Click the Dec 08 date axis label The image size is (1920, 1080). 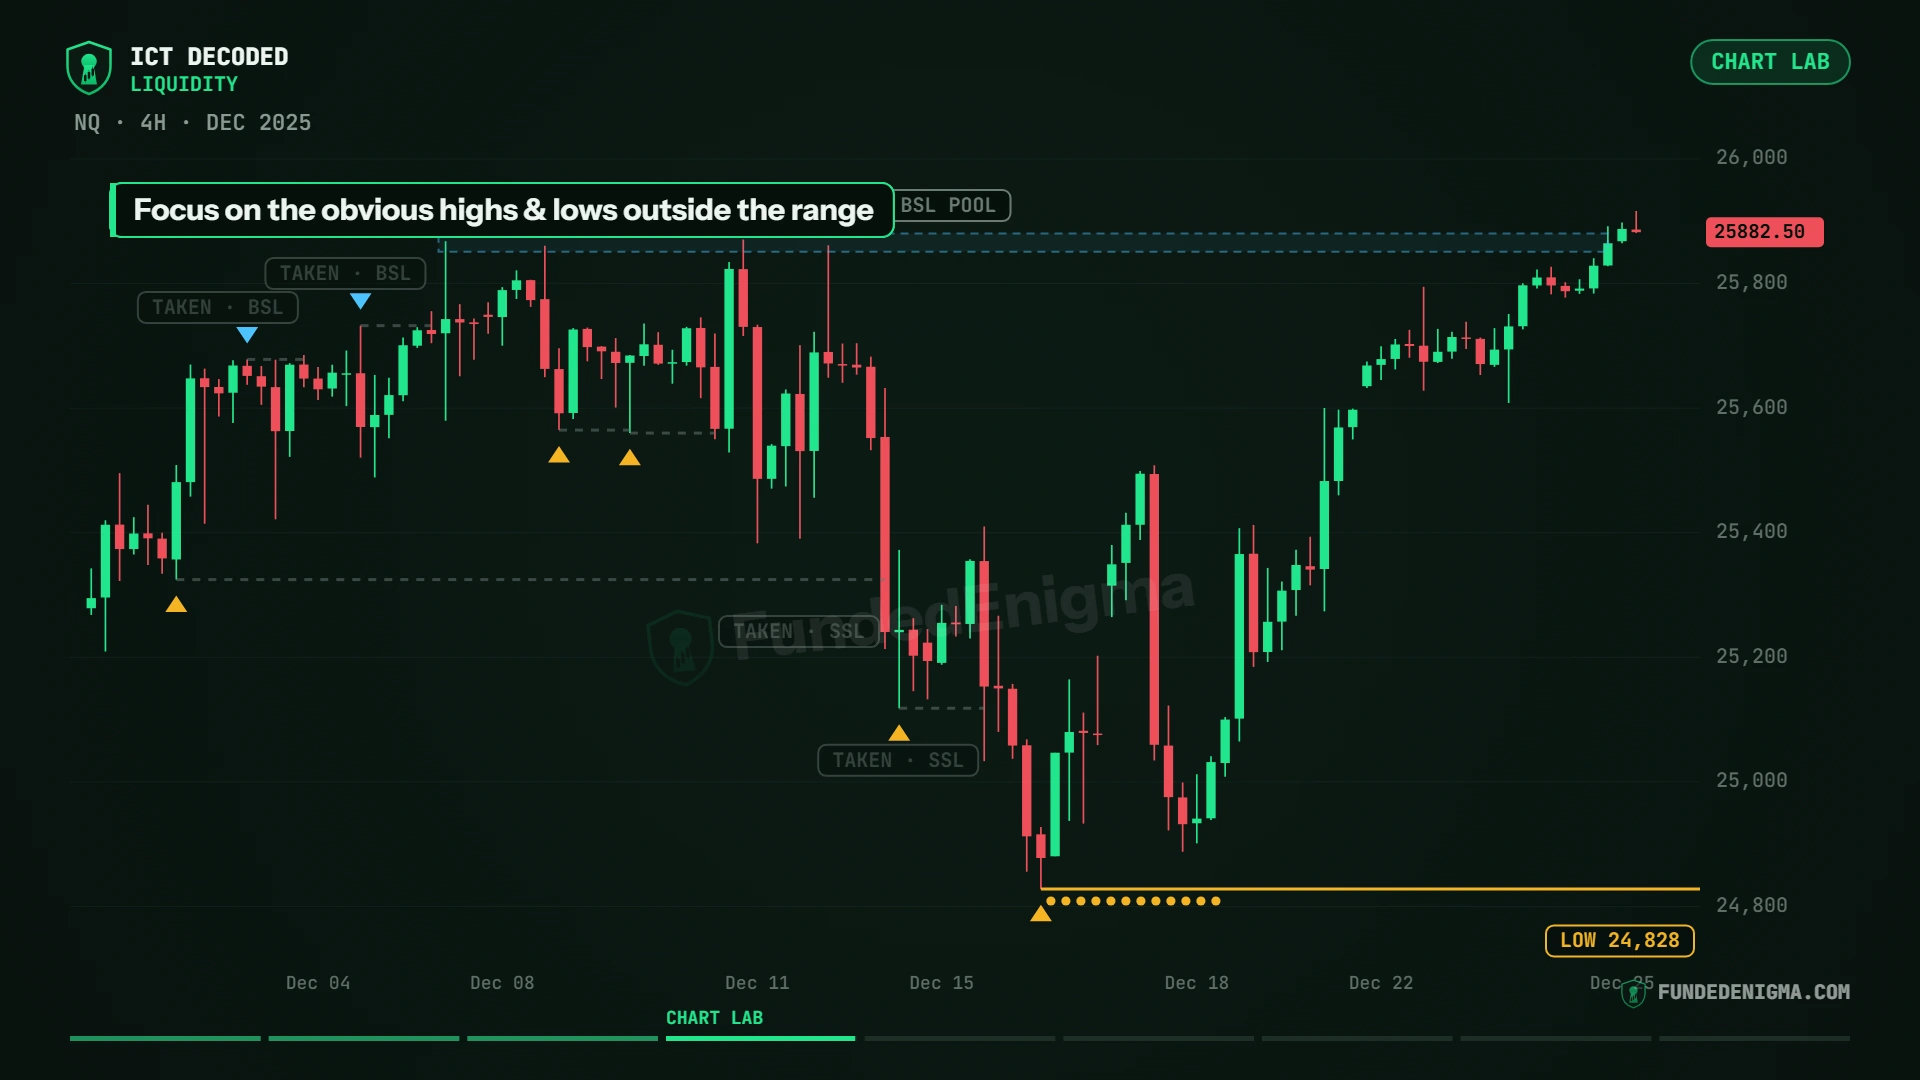click(x=502, y=983)
